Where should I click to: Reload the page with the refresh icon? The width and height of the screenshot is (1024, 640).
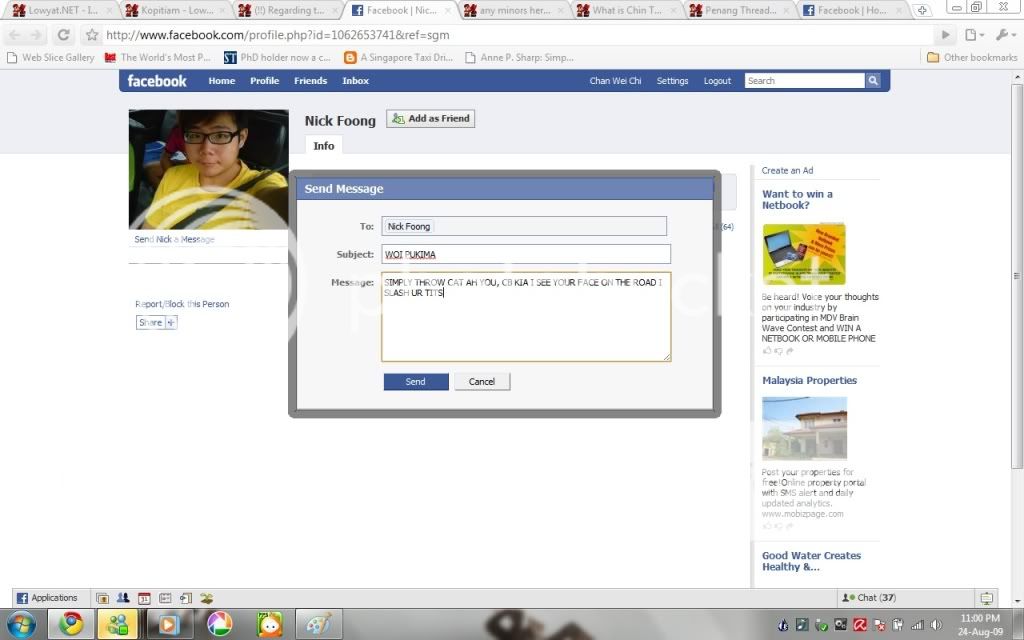point(63,35)
